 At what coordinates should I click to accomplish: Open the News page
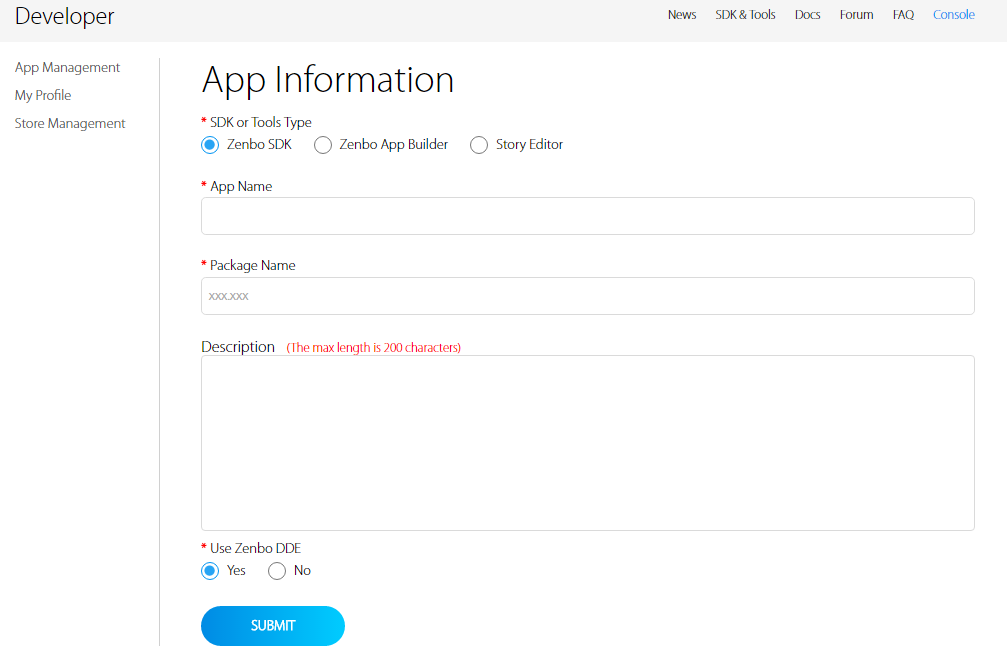pos(682,15)
